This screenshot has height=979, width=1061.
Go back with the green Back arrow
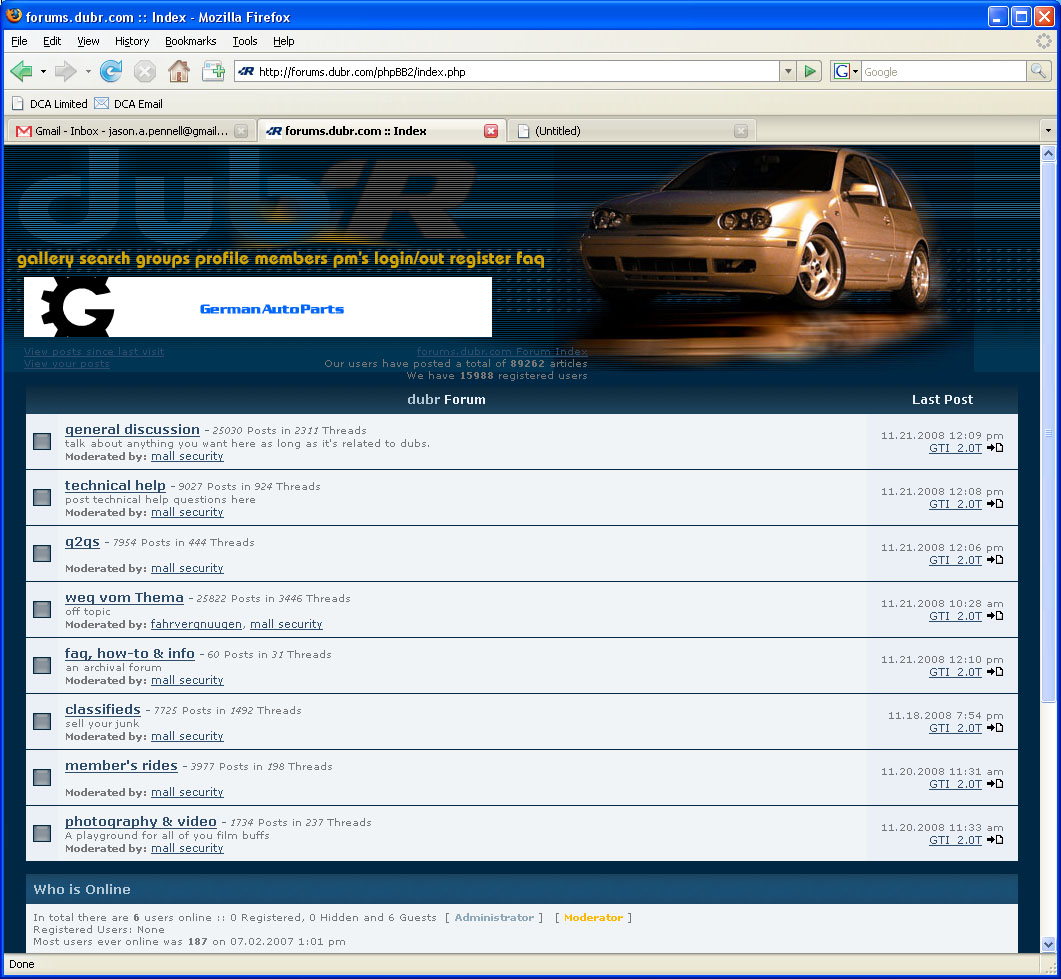(x=22, y=71)
